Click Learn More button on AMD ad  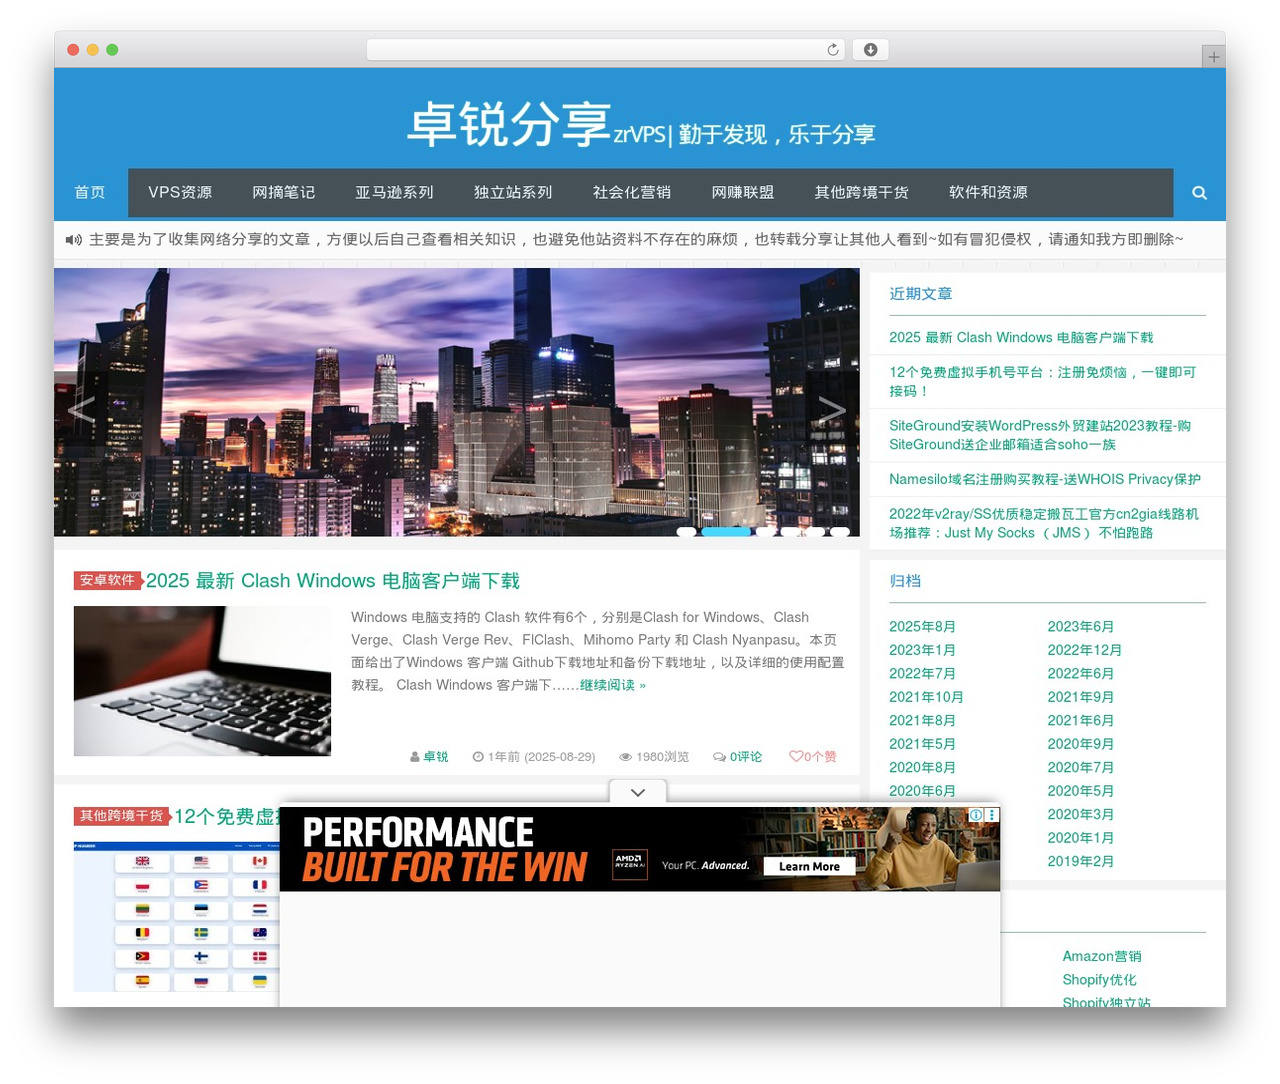[x=810, y=866]
